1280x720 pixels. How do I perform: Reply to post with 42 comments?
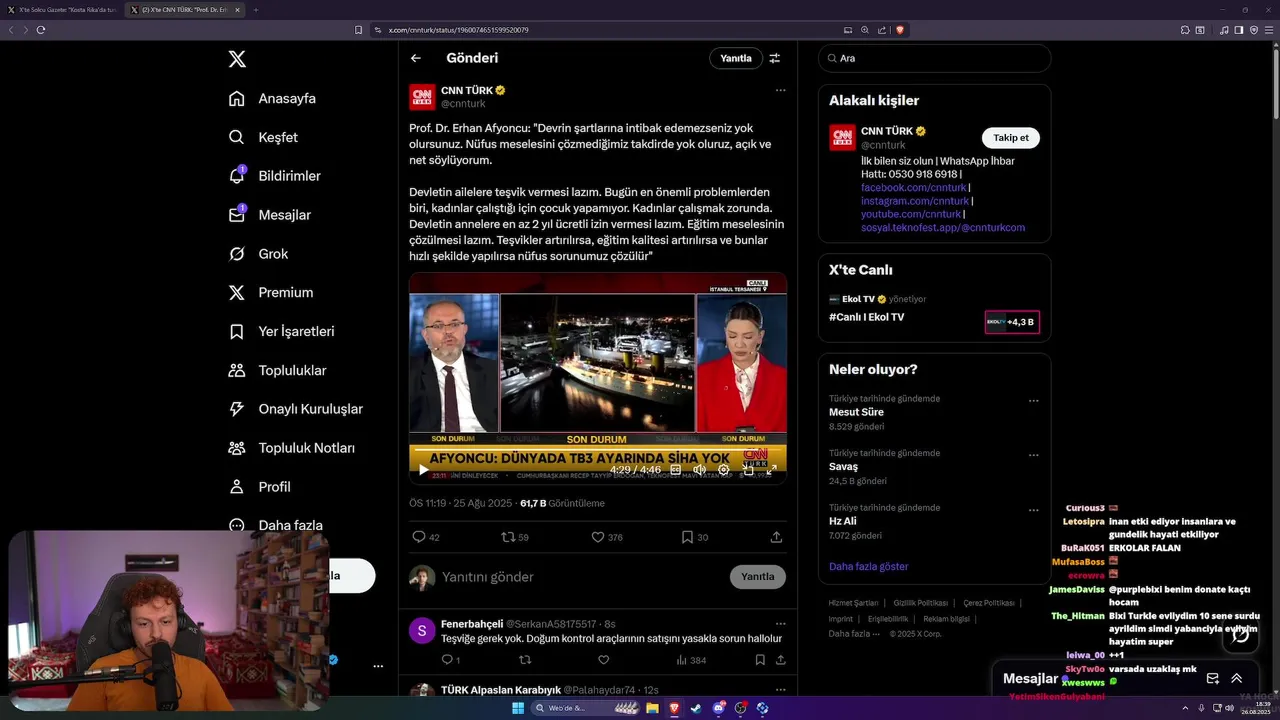point(426,537)
